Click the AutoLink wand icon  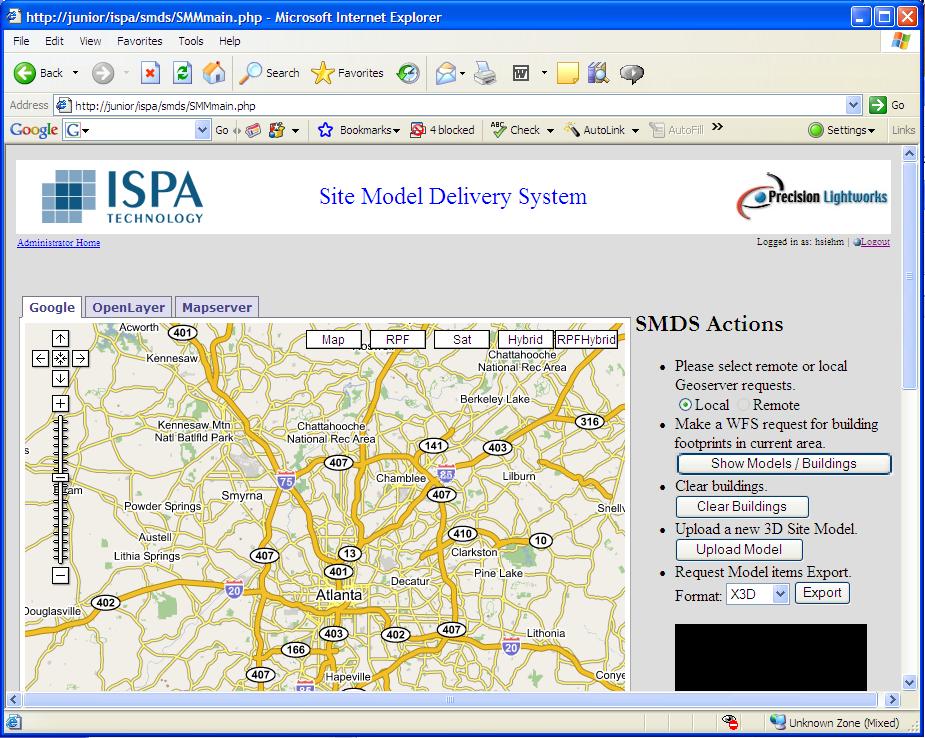coord(572,130)
